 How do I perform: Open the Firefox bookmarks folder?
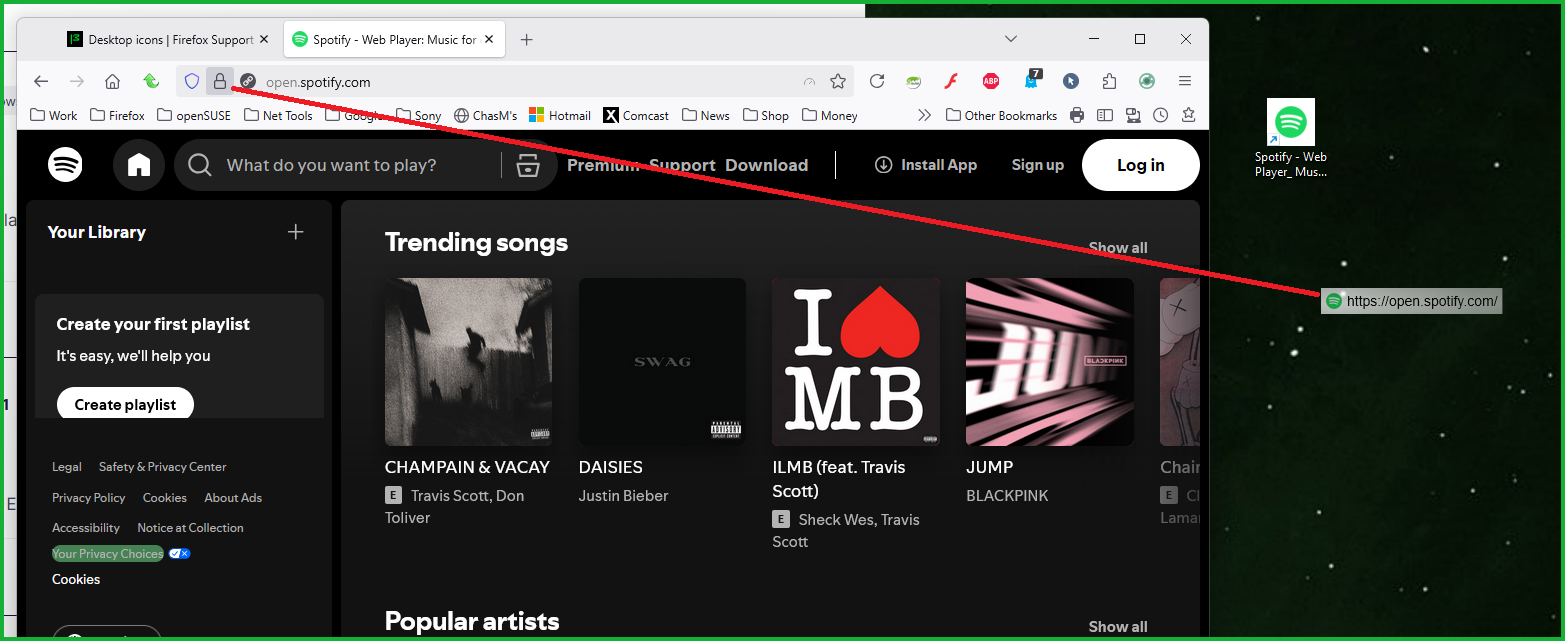pyautogui.click(x=118, y=115)
